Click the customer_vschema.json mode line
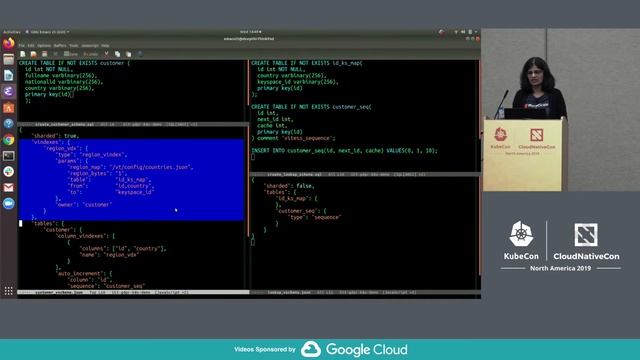The image size is (640, 360). pyautogui.click(x=133, y=292)
